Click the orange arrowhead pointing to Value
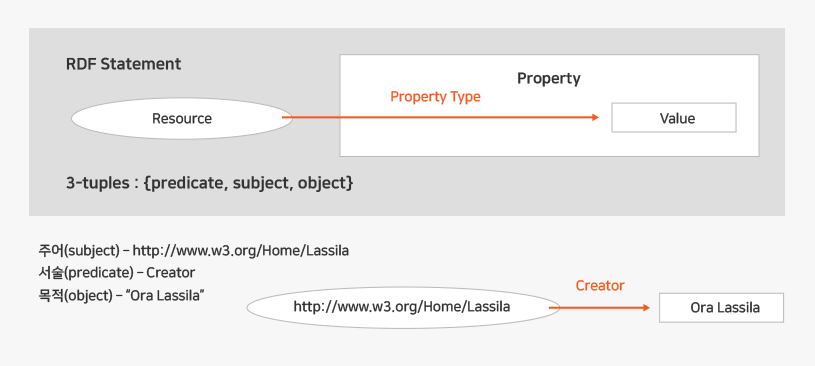815x366 pixels. coord(596,117)
